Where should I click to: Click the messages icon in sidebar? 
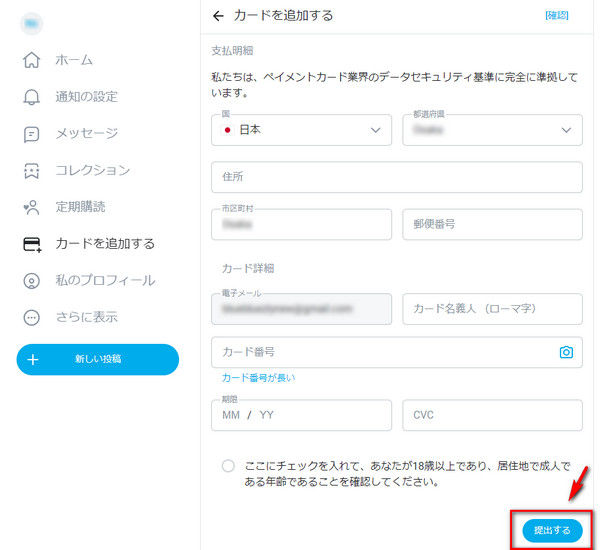point(32,134)
